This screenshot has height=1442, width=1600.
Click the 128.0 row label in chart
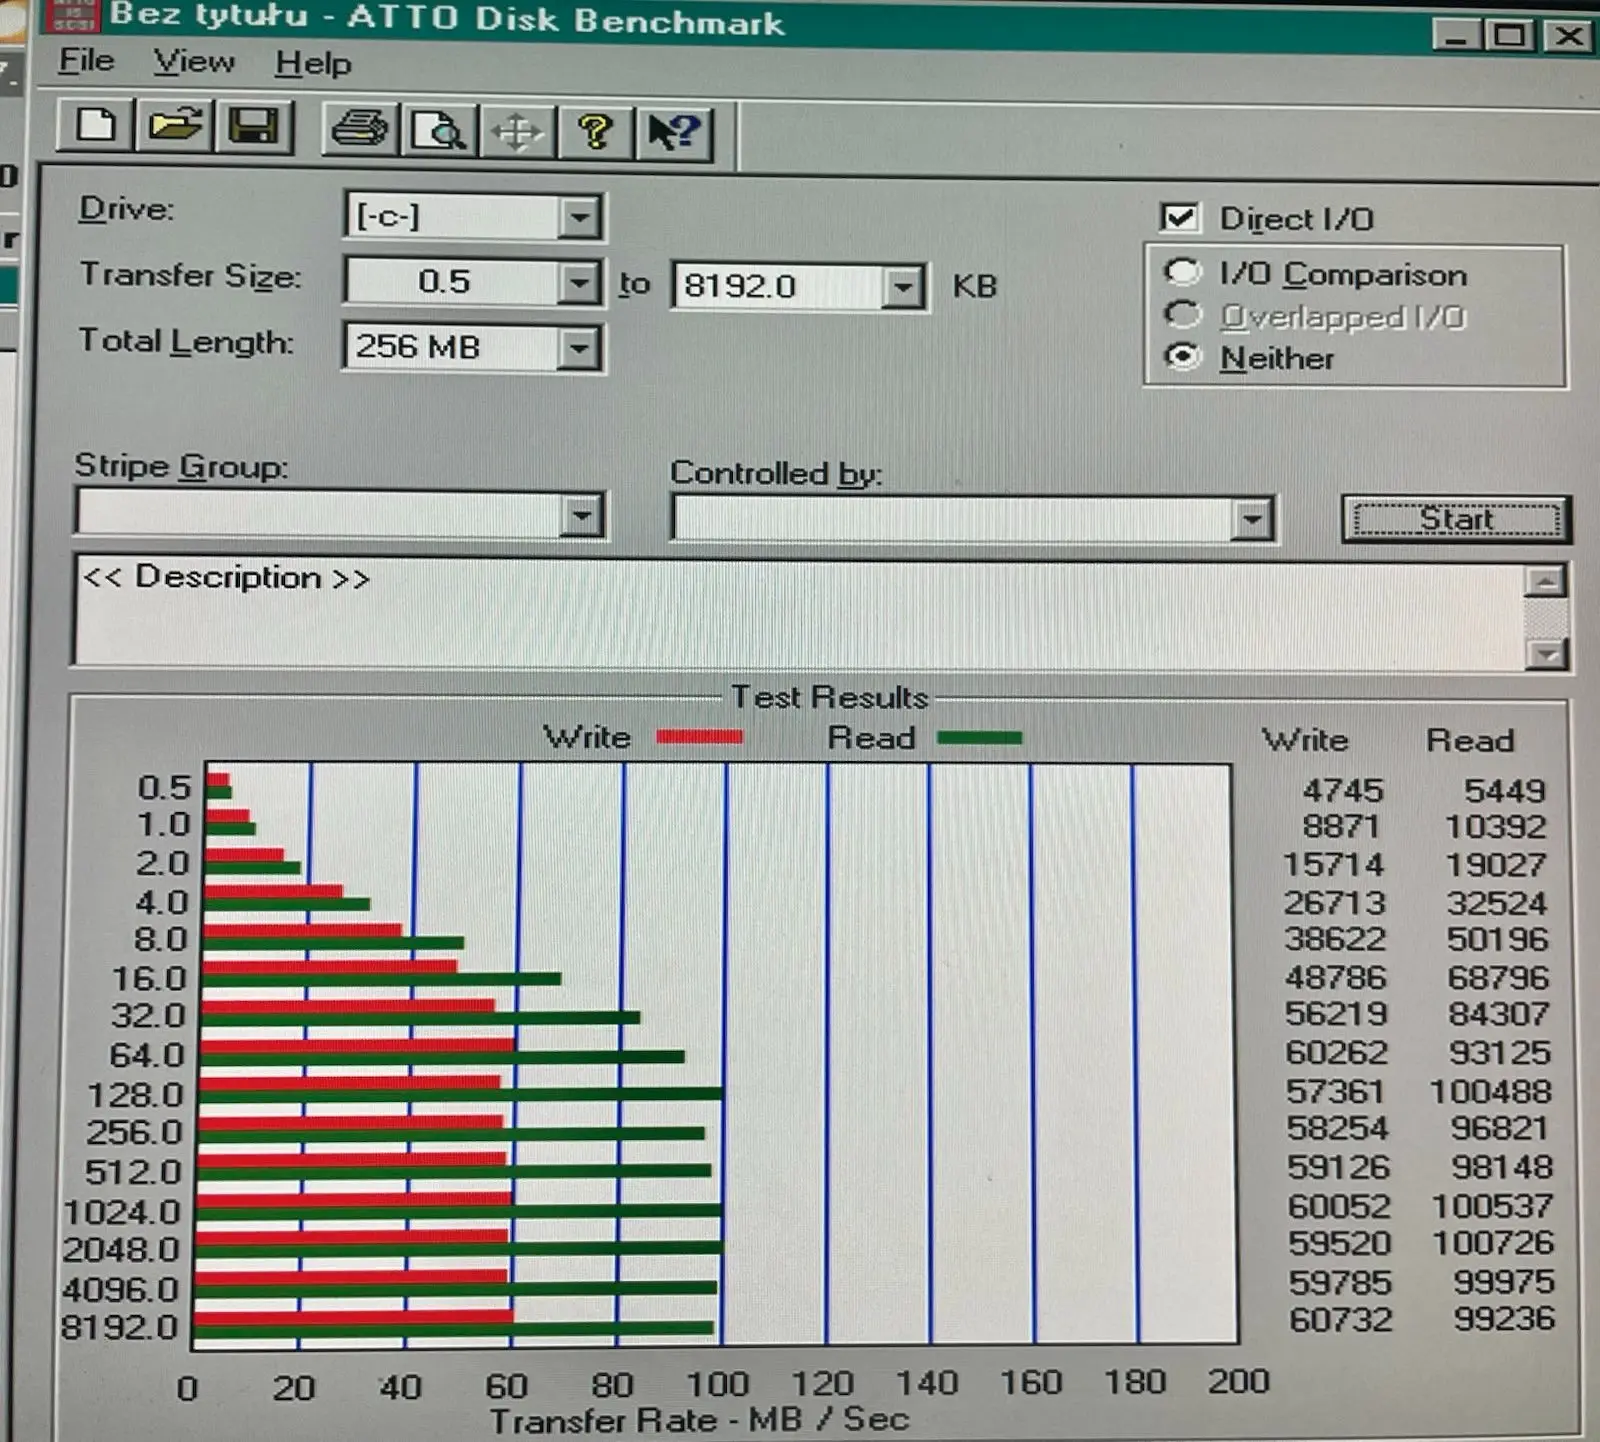(x=135, y=1095)
